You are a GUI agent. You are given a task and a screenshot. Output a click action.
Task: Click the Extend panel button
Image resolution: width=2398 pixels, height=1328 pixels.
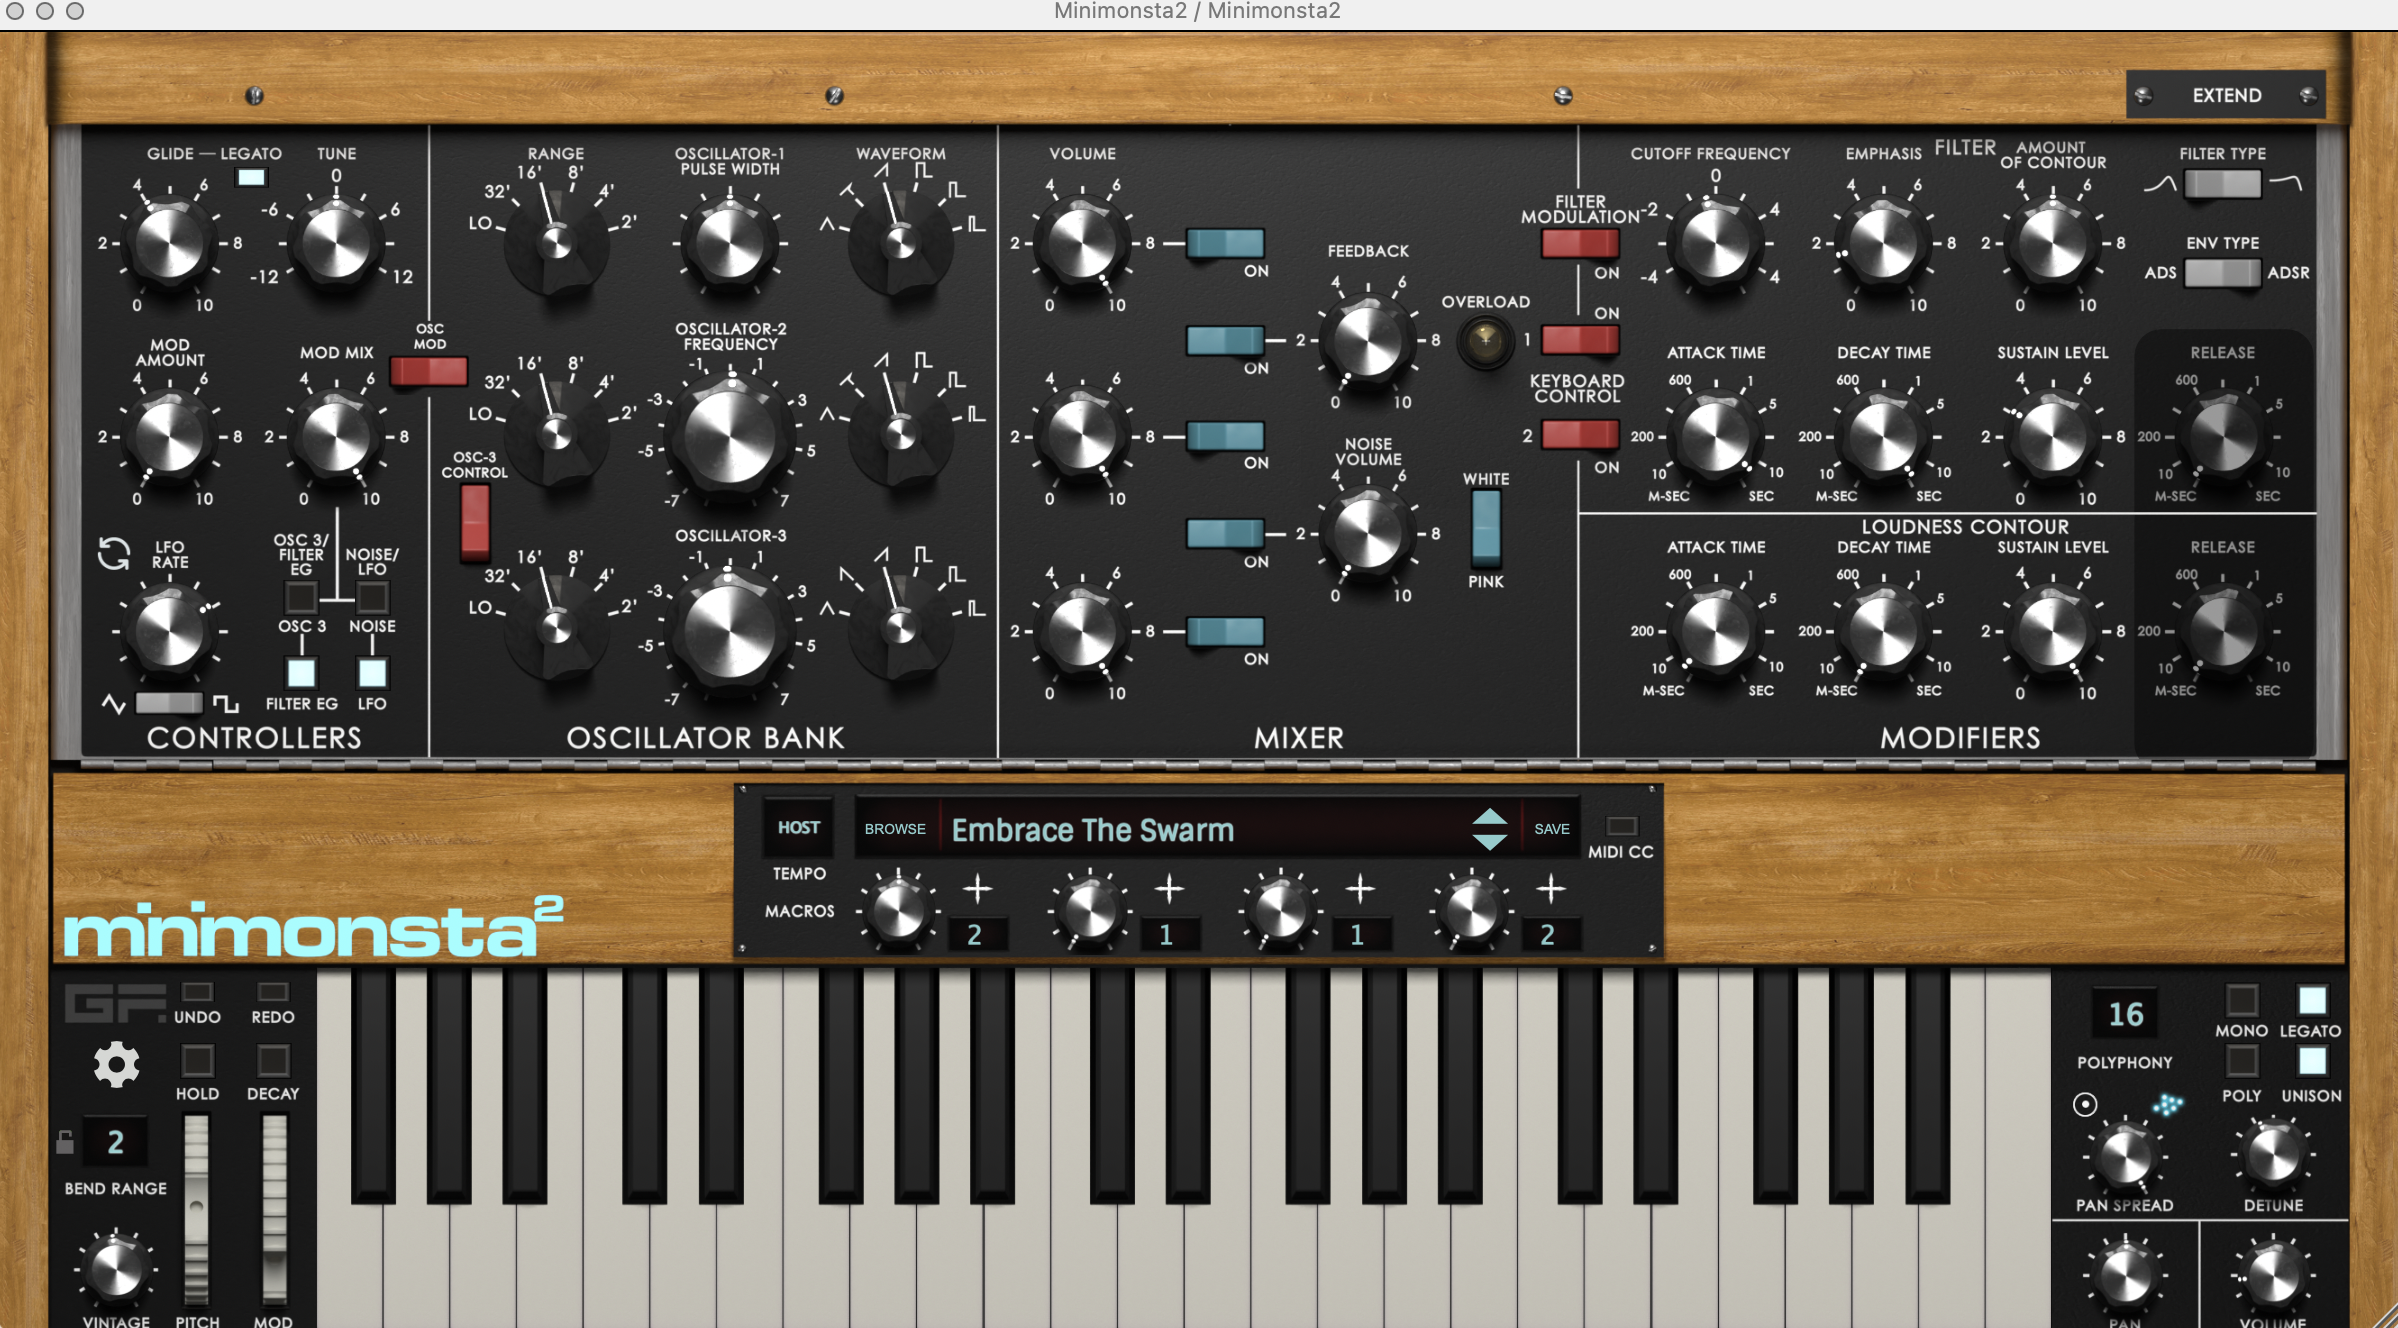2226,95
